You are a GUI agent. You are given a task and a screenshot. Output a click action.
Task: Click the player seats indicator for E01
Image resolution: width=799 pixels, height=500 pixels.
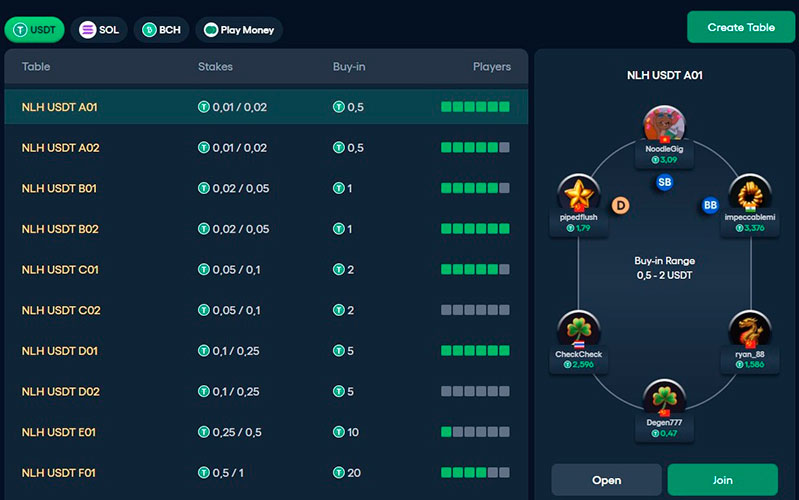(x=475, y=432)
